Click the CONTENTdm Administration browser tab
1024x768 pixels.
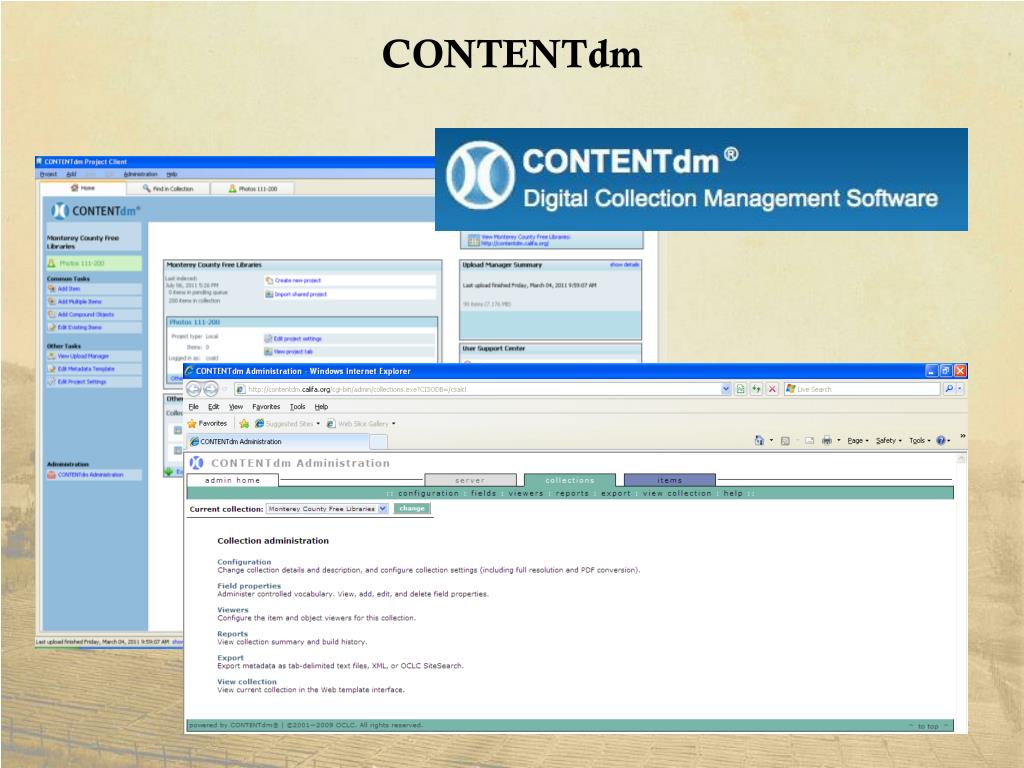click(x=279, y=442)
